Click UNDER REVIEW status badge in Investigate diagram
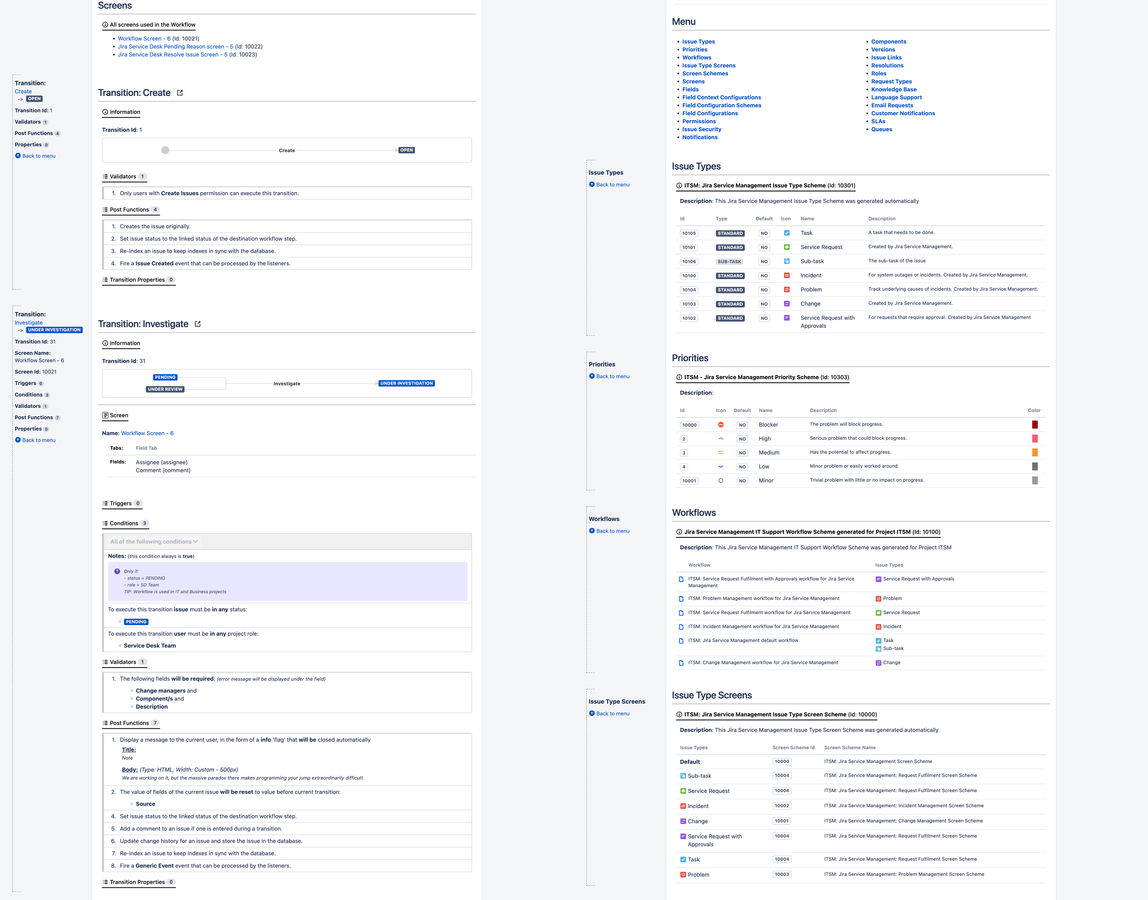The height and width of the screenshot is (900, 1148). click(165, 390)
